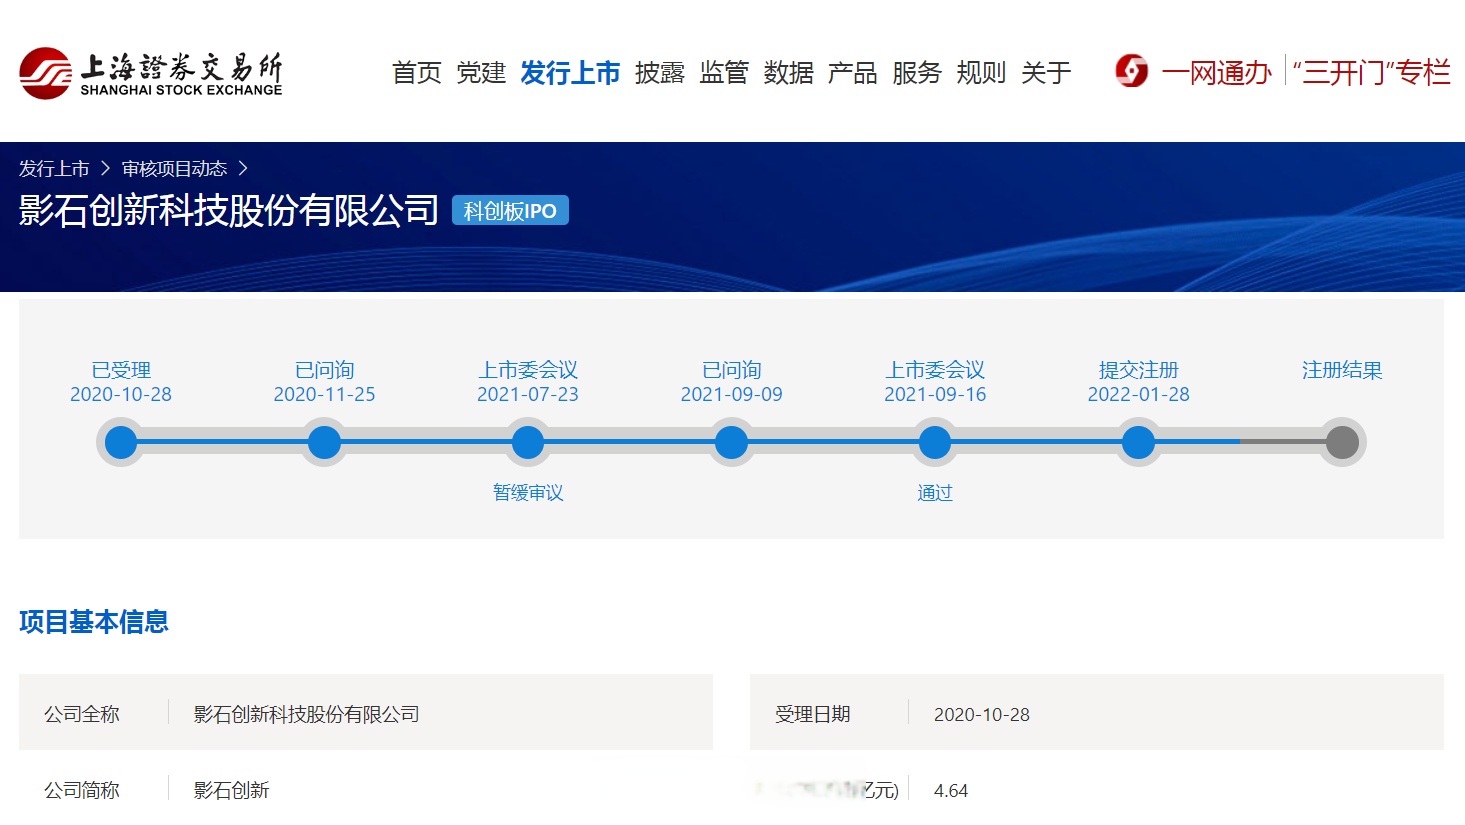Screen dimensions: 1465x825
Task: Click the 受理日期 field label
Action: click(x=812, y=714)
